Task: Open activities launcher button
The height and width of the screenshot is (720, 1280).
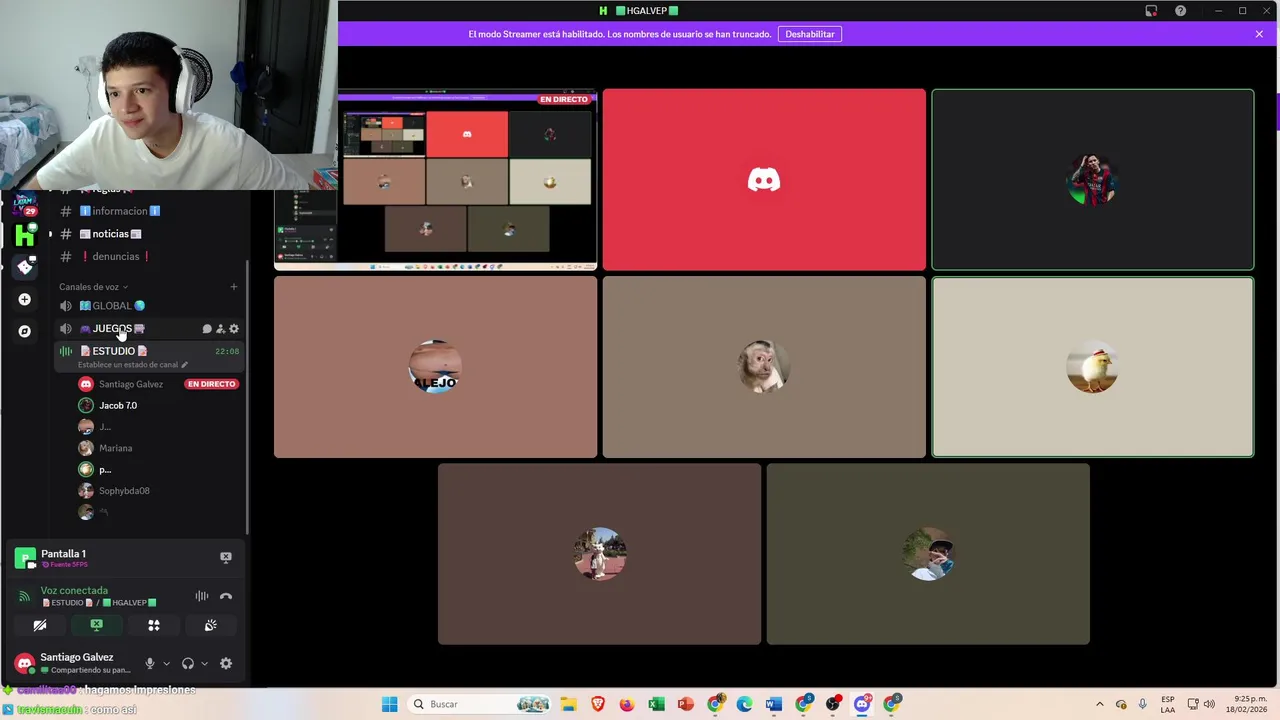Action: (154, 625)
